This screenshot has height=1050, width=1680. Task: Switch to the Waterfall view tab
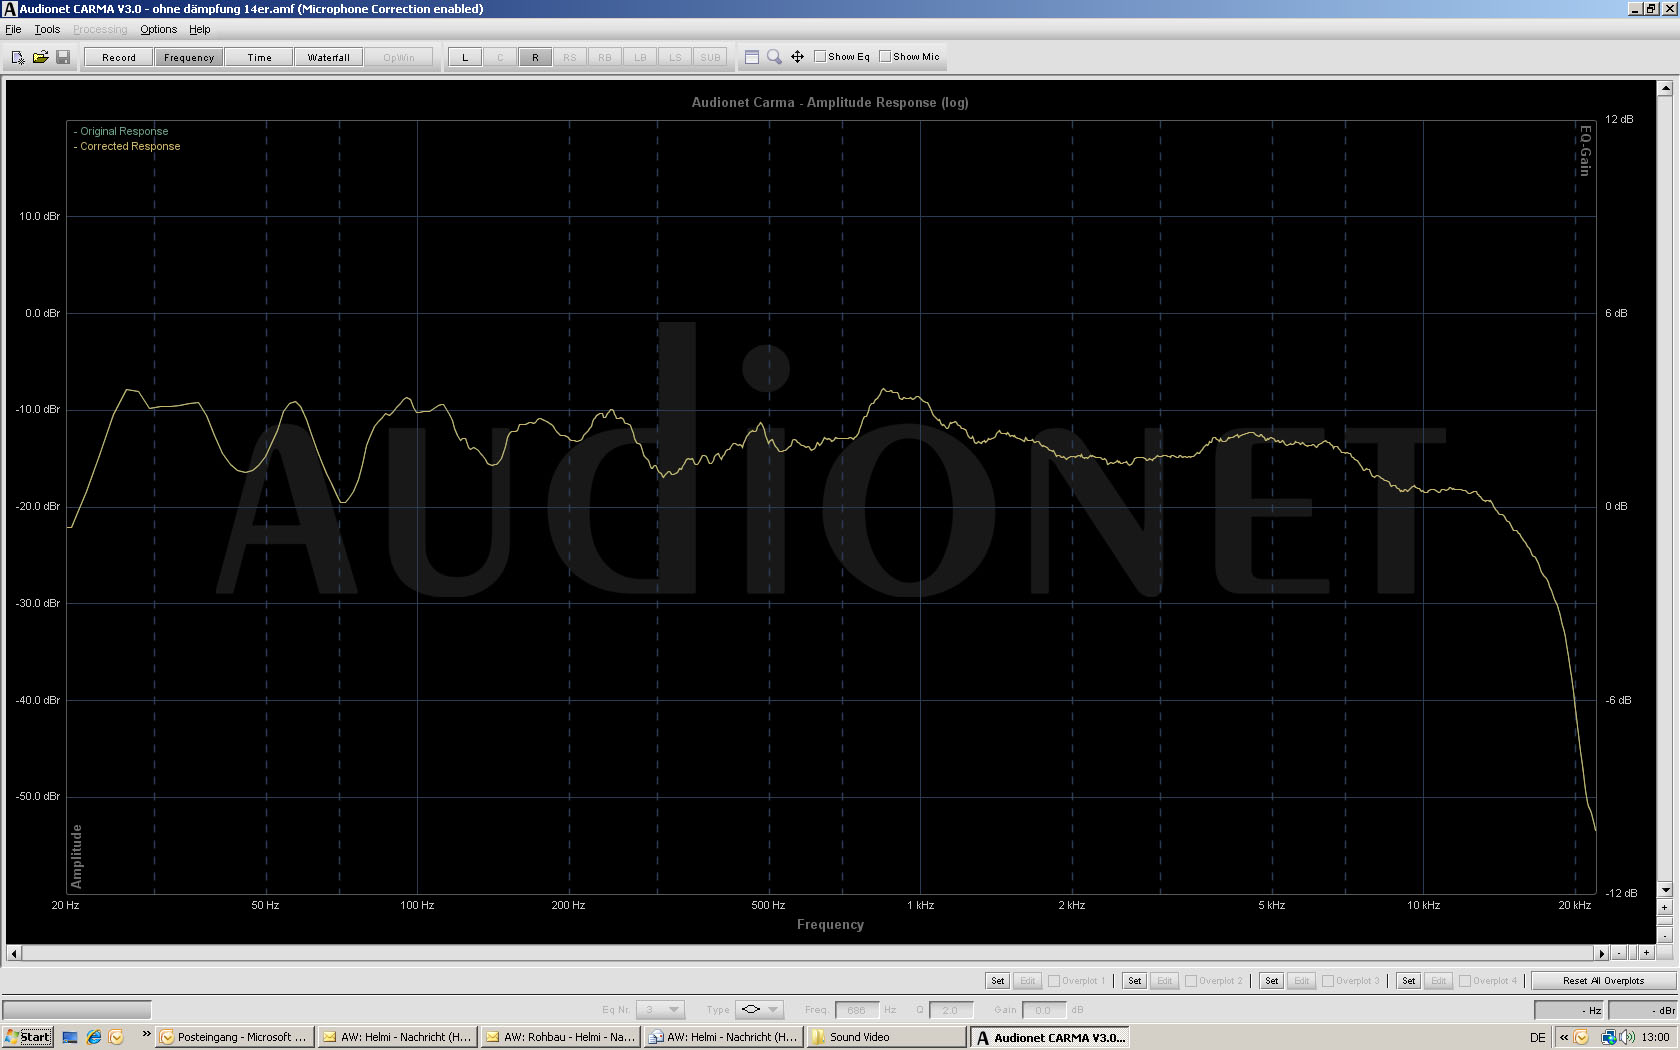click(x=328, y=57)
